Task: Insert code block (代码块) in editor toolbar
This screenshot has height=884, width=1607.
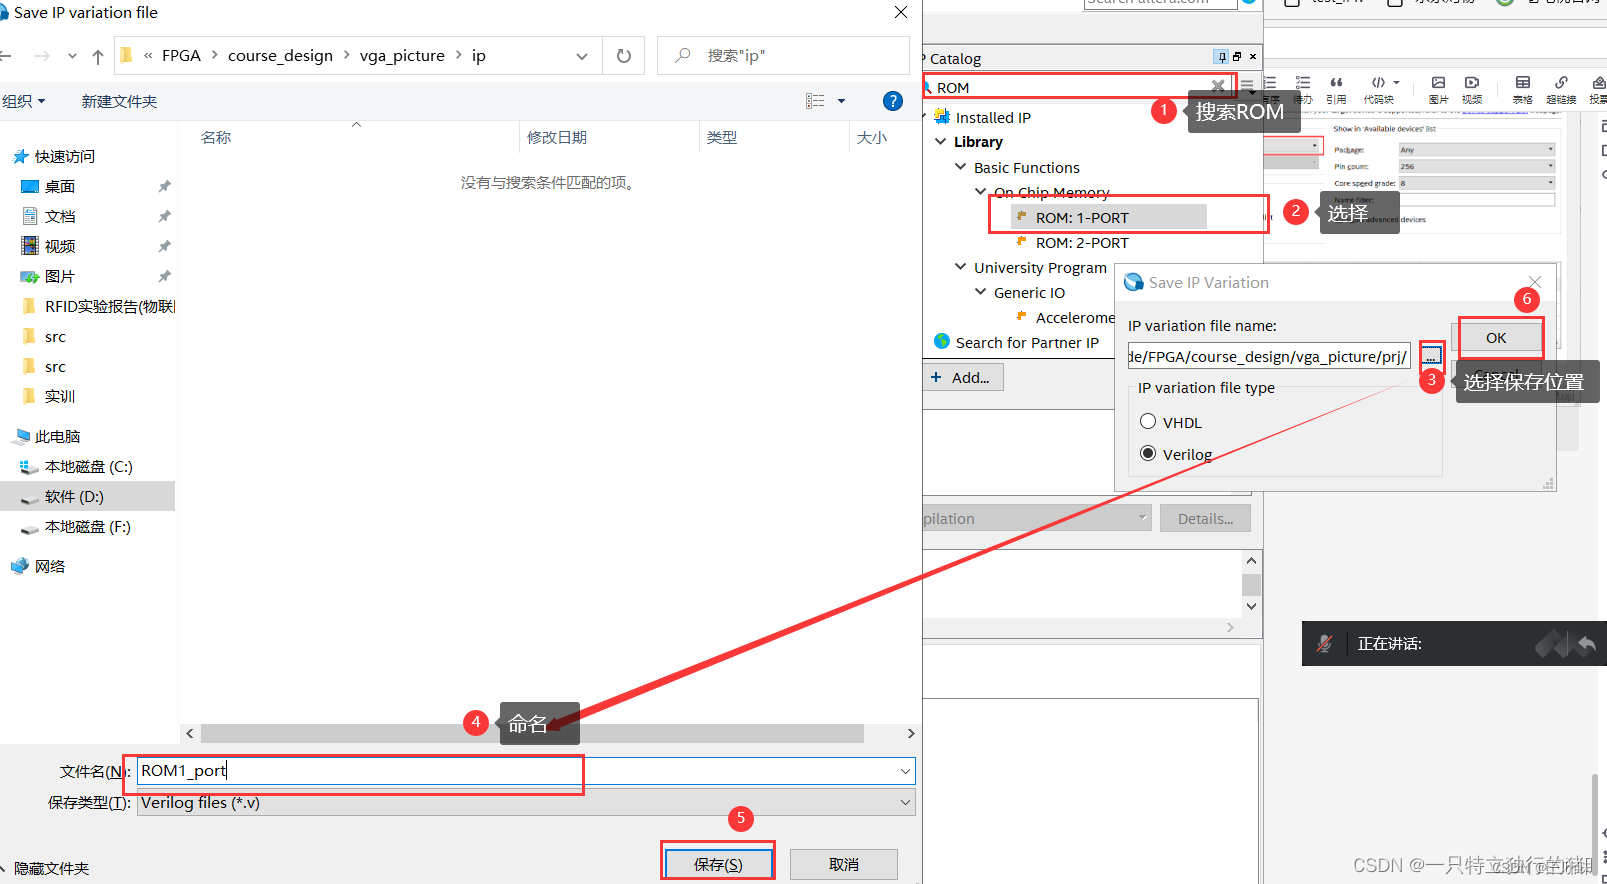Action: pos(1378,90)
